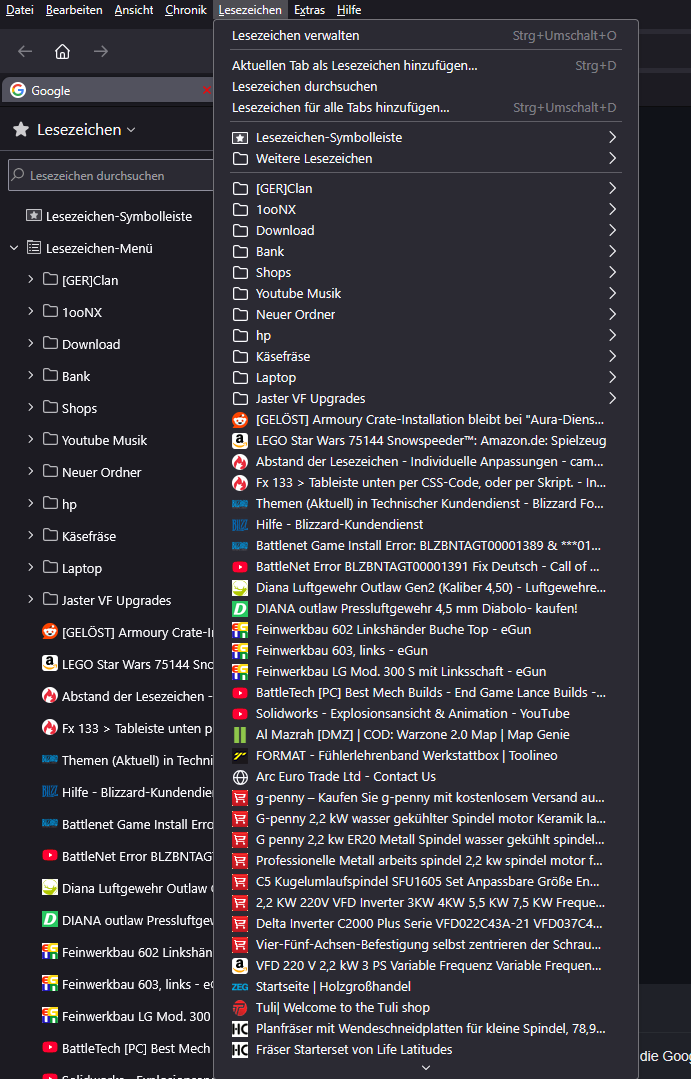Image resolution: width=691 pixels, height=1079 pixels.
Task: Click the Home button in the toolbar
Action: coord(62,51)
